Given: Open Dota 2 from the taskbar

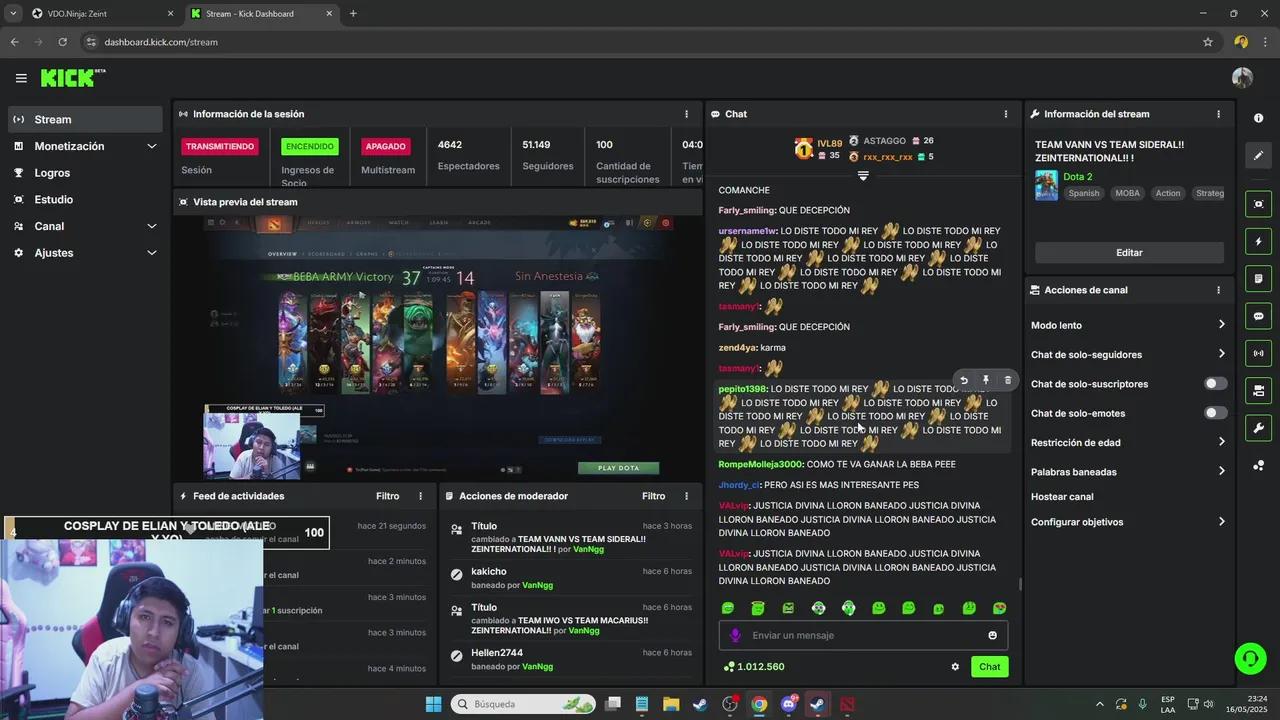Looking at the screenshot, I should 848,704.
